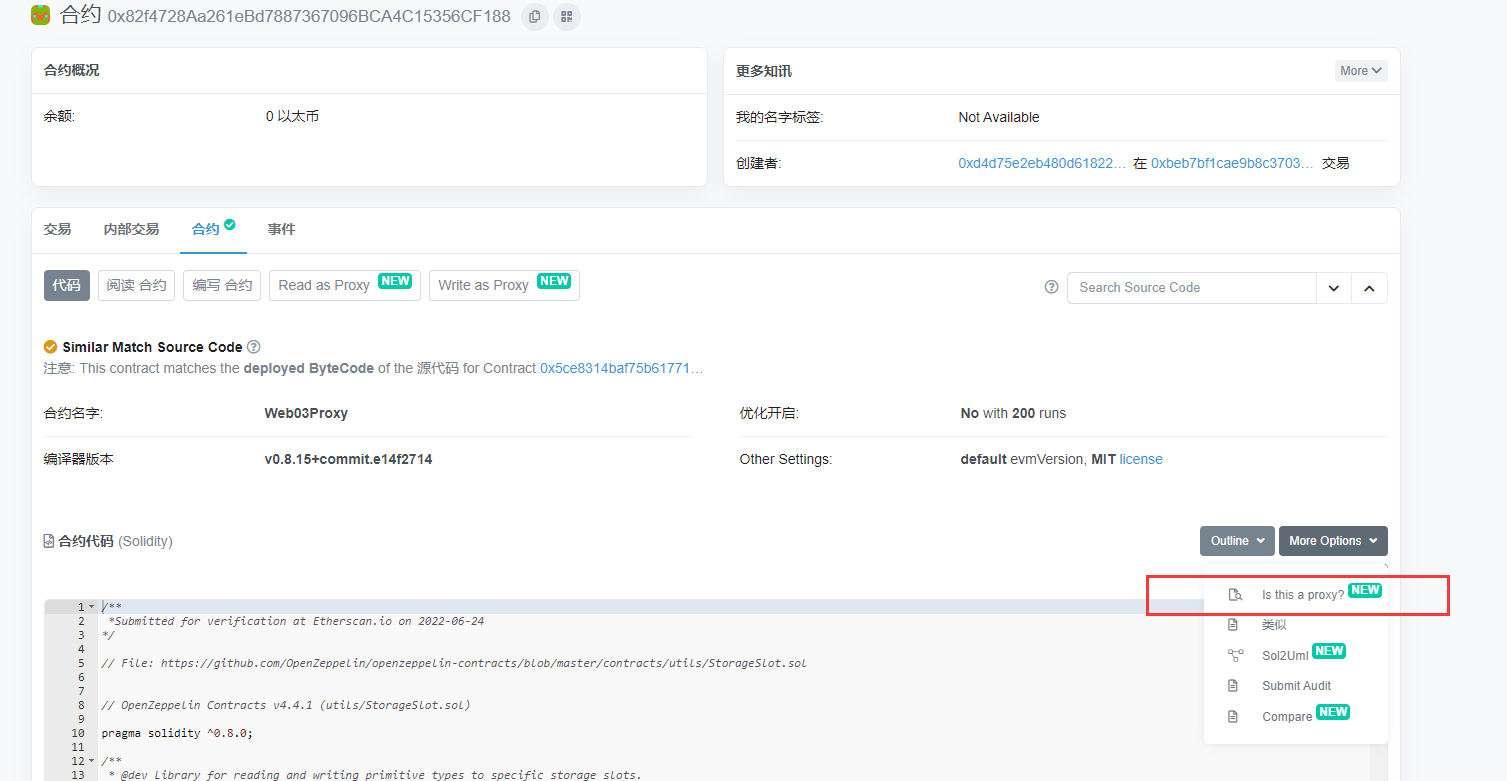Open contract link 0x5ce8314baf75b61771

(621, 368)
